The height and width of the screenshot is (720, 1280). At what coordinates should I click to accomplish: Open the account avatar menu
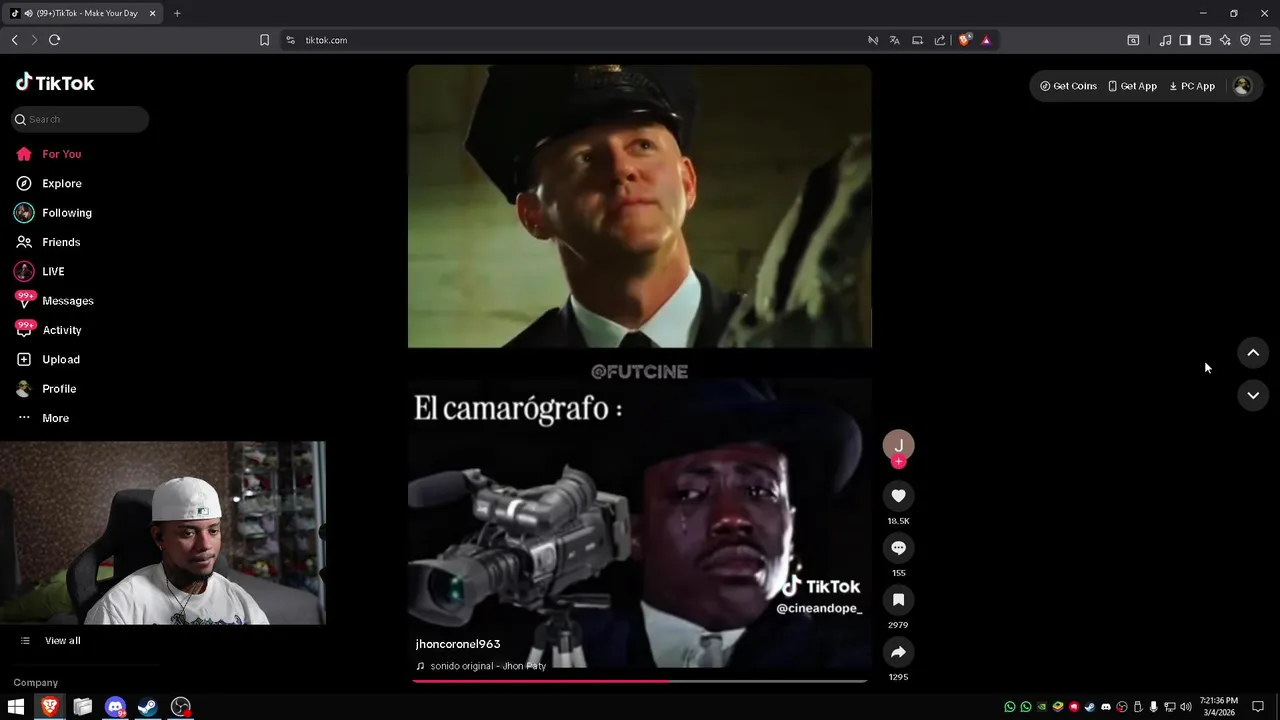pos(1242,86)
